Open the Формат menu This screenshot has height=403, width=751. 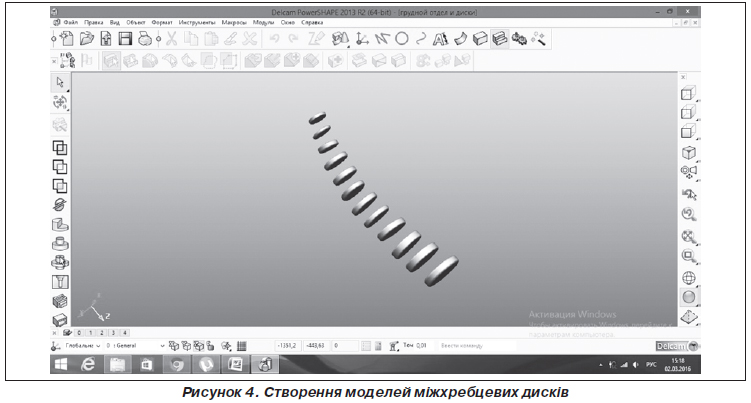(x=162, y=23)
